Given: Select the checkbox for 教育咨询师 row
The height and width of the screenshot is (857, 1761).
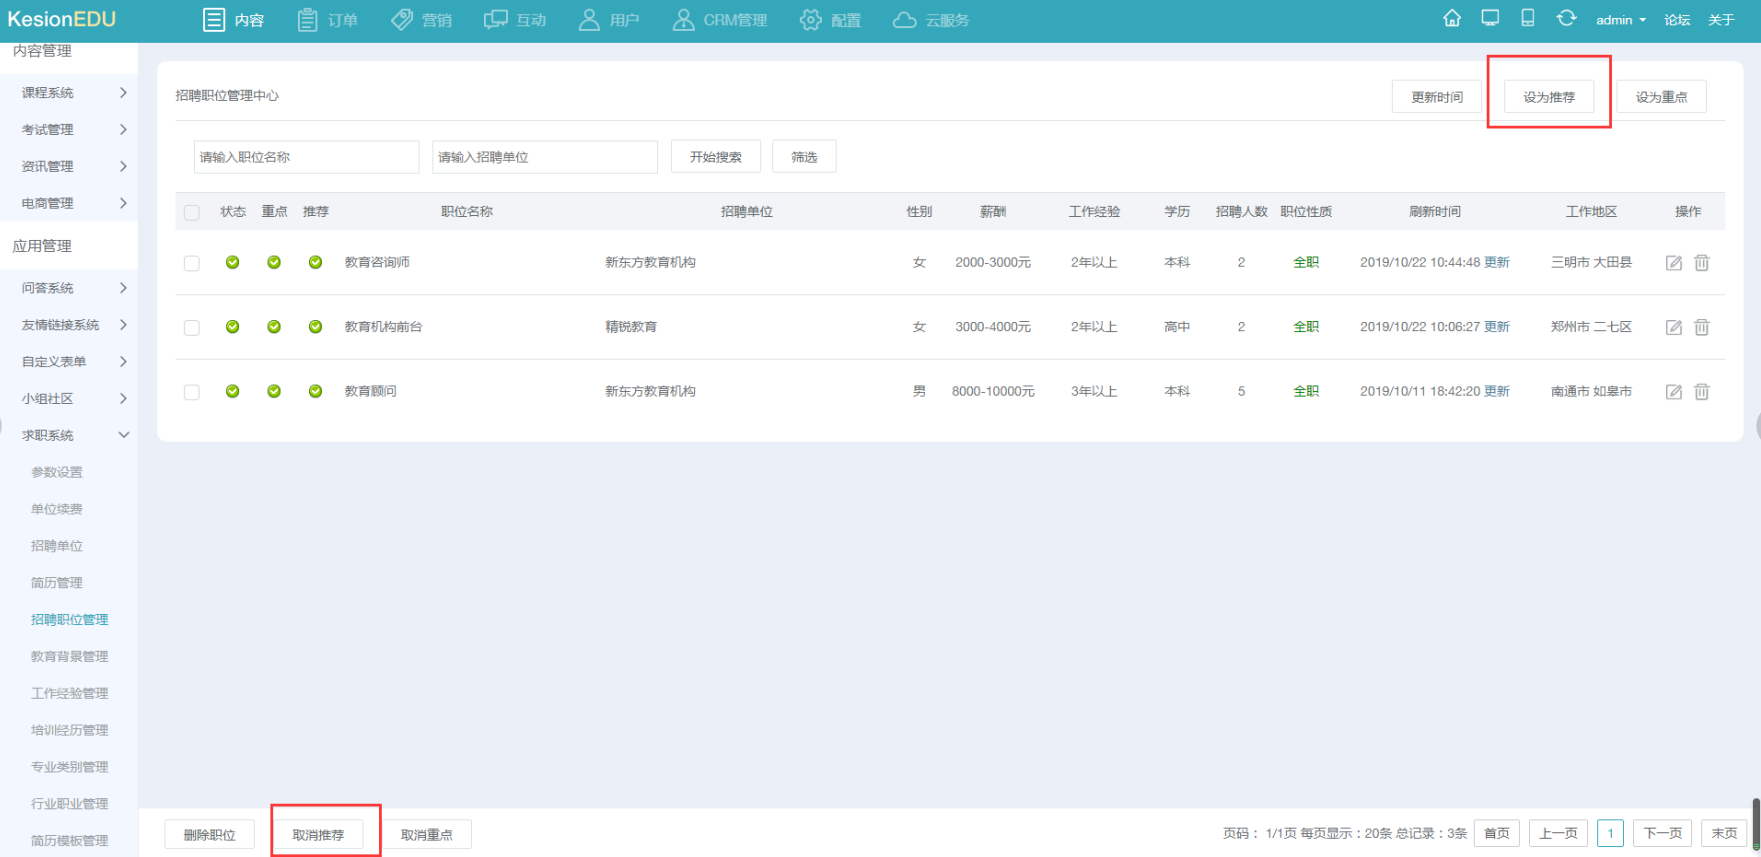Looking at the screenshot, I should pyautogui.click(x=192, y=263).
